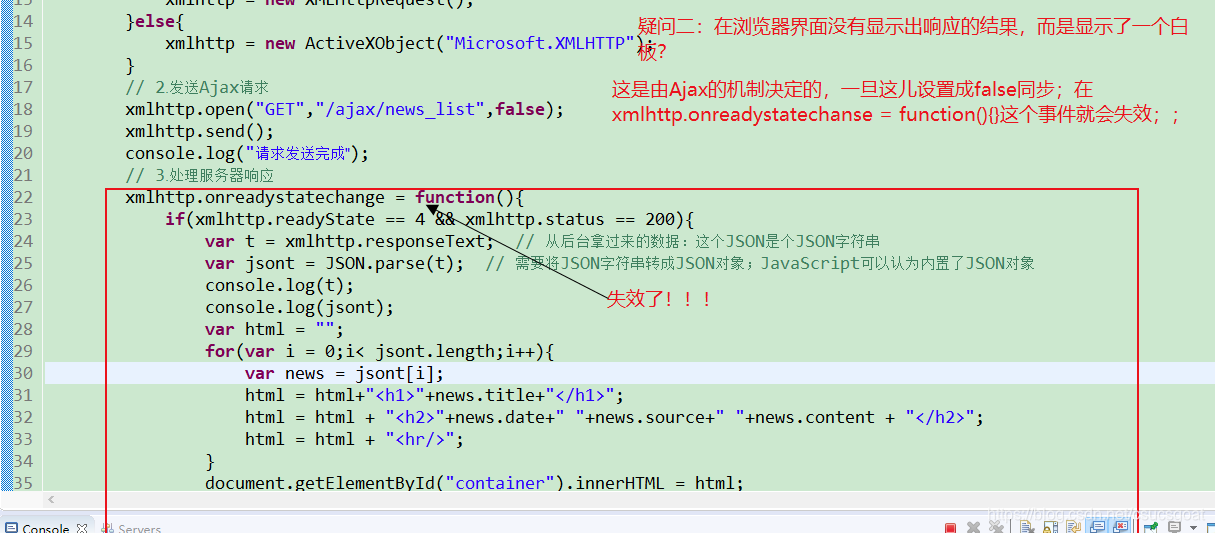1215x533 pixels.
Task: Open the Servers tab
Action: (130, 528)
